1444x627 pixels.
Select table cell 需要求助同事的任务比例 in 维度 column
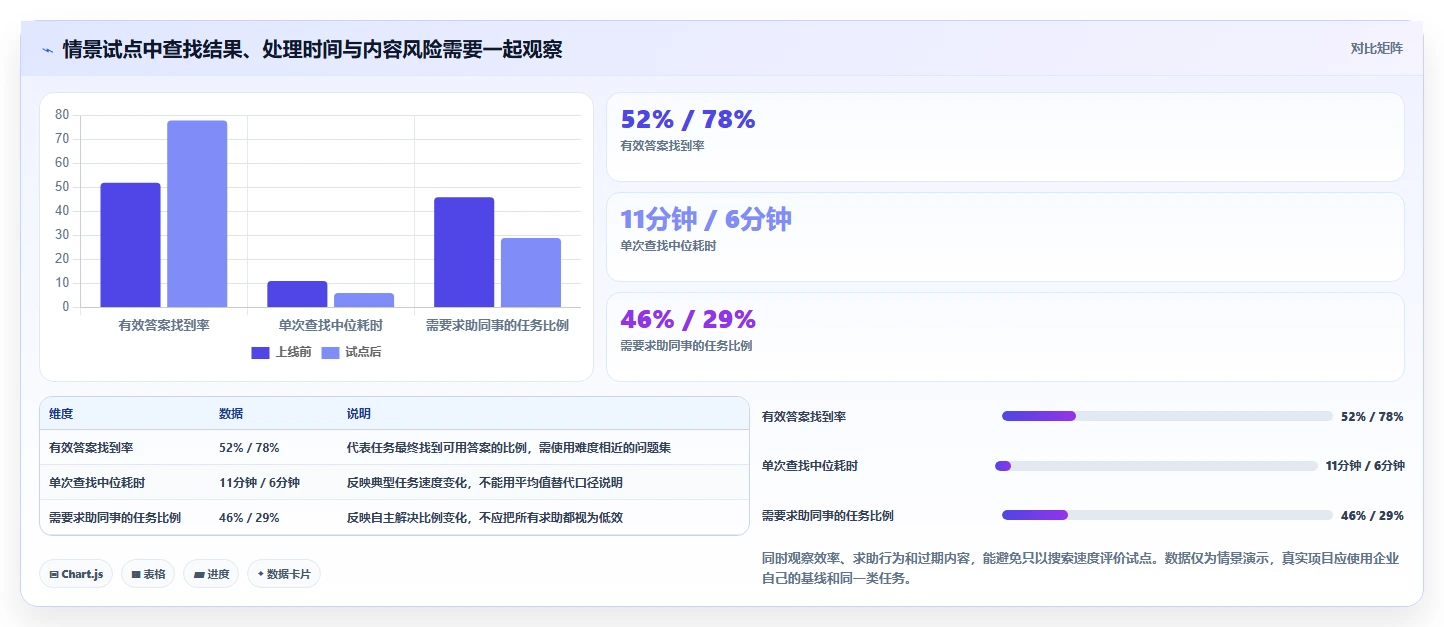pos(115,518)
